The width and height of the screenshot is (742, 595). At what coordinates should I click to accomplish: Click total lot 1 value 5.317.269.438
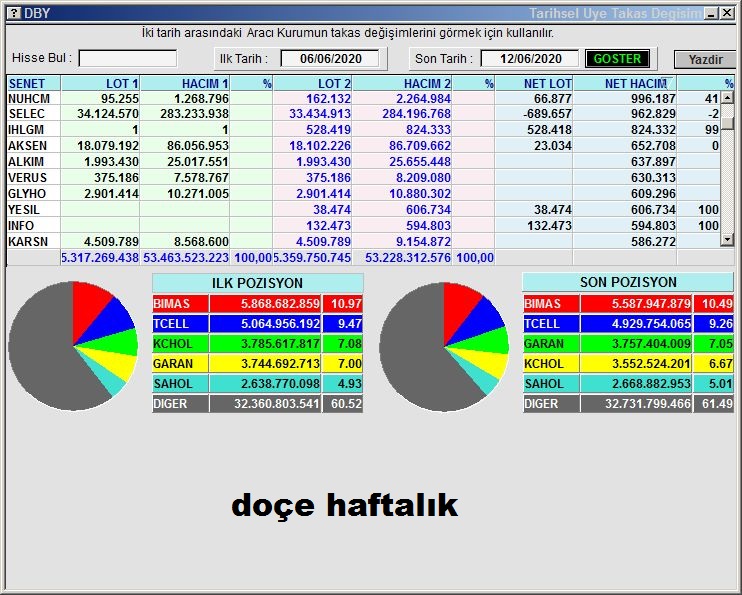tap(100, 258)
